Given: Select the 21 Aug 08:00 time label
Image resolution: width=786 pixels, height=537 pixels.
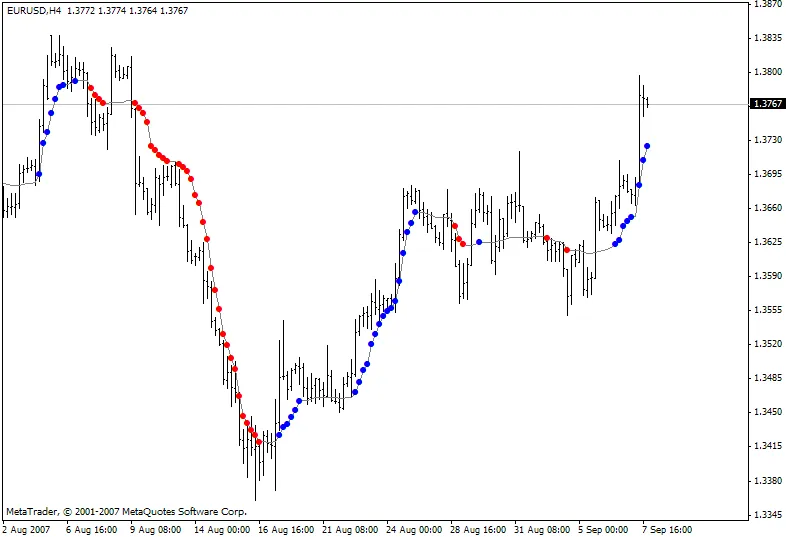Looking at the screenshot, I should tap(348, 529).
